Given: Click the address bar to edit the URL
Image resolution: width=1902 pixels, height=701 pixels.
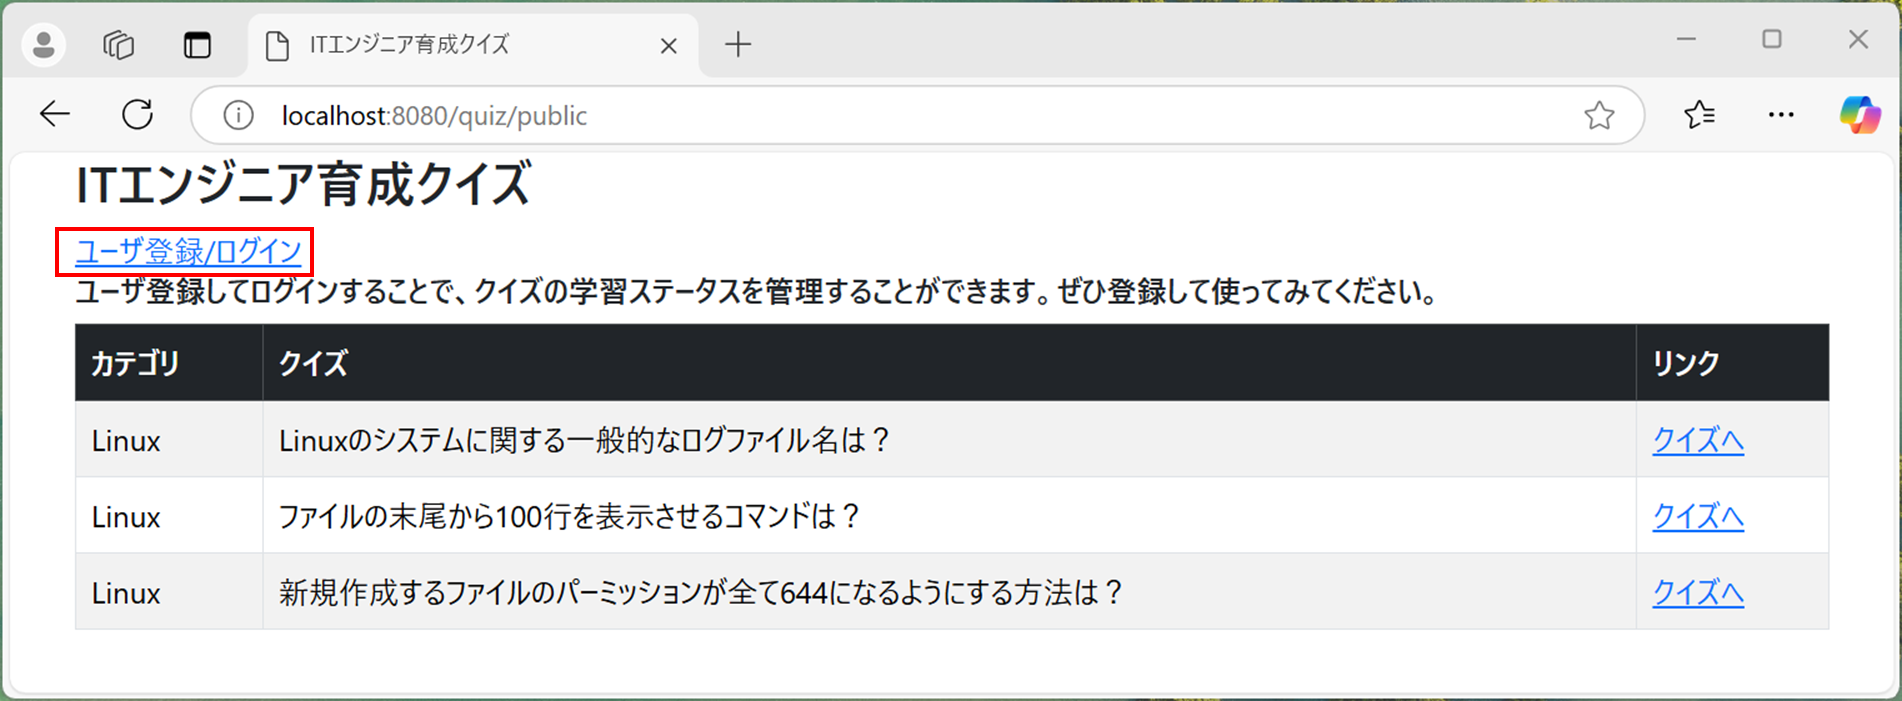Looking at the screenshot, I should [700, 115].
